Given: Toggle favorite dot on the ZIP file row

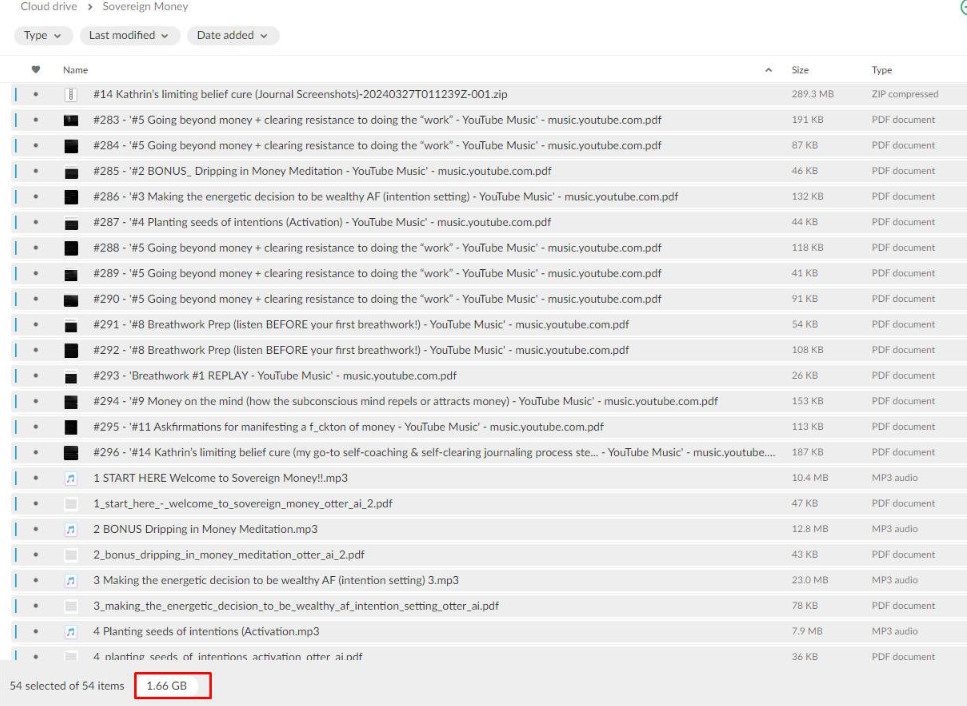Looking at the screenshot, I should (x=36, y=94).
